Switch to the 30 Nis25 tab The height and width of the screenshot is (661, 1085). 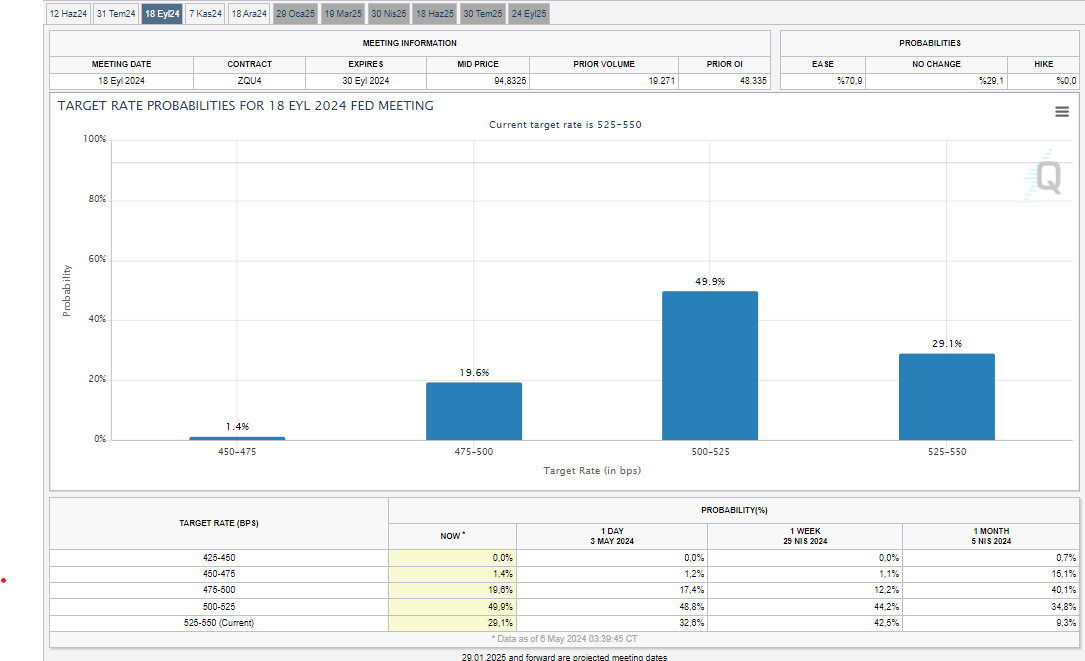[389, 14]
